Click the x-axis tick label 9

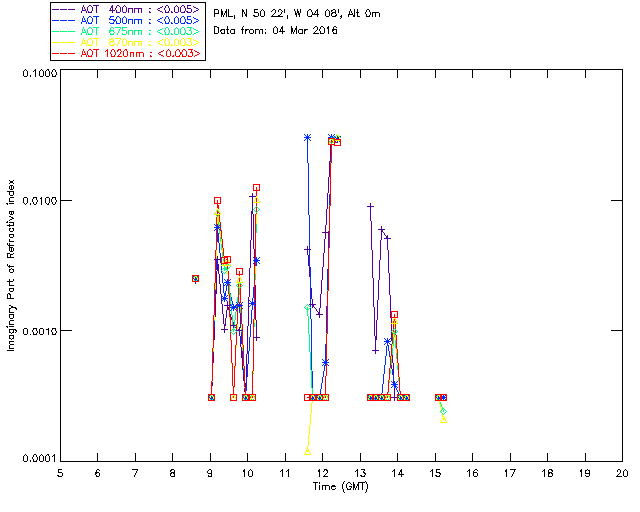[210, 473]
